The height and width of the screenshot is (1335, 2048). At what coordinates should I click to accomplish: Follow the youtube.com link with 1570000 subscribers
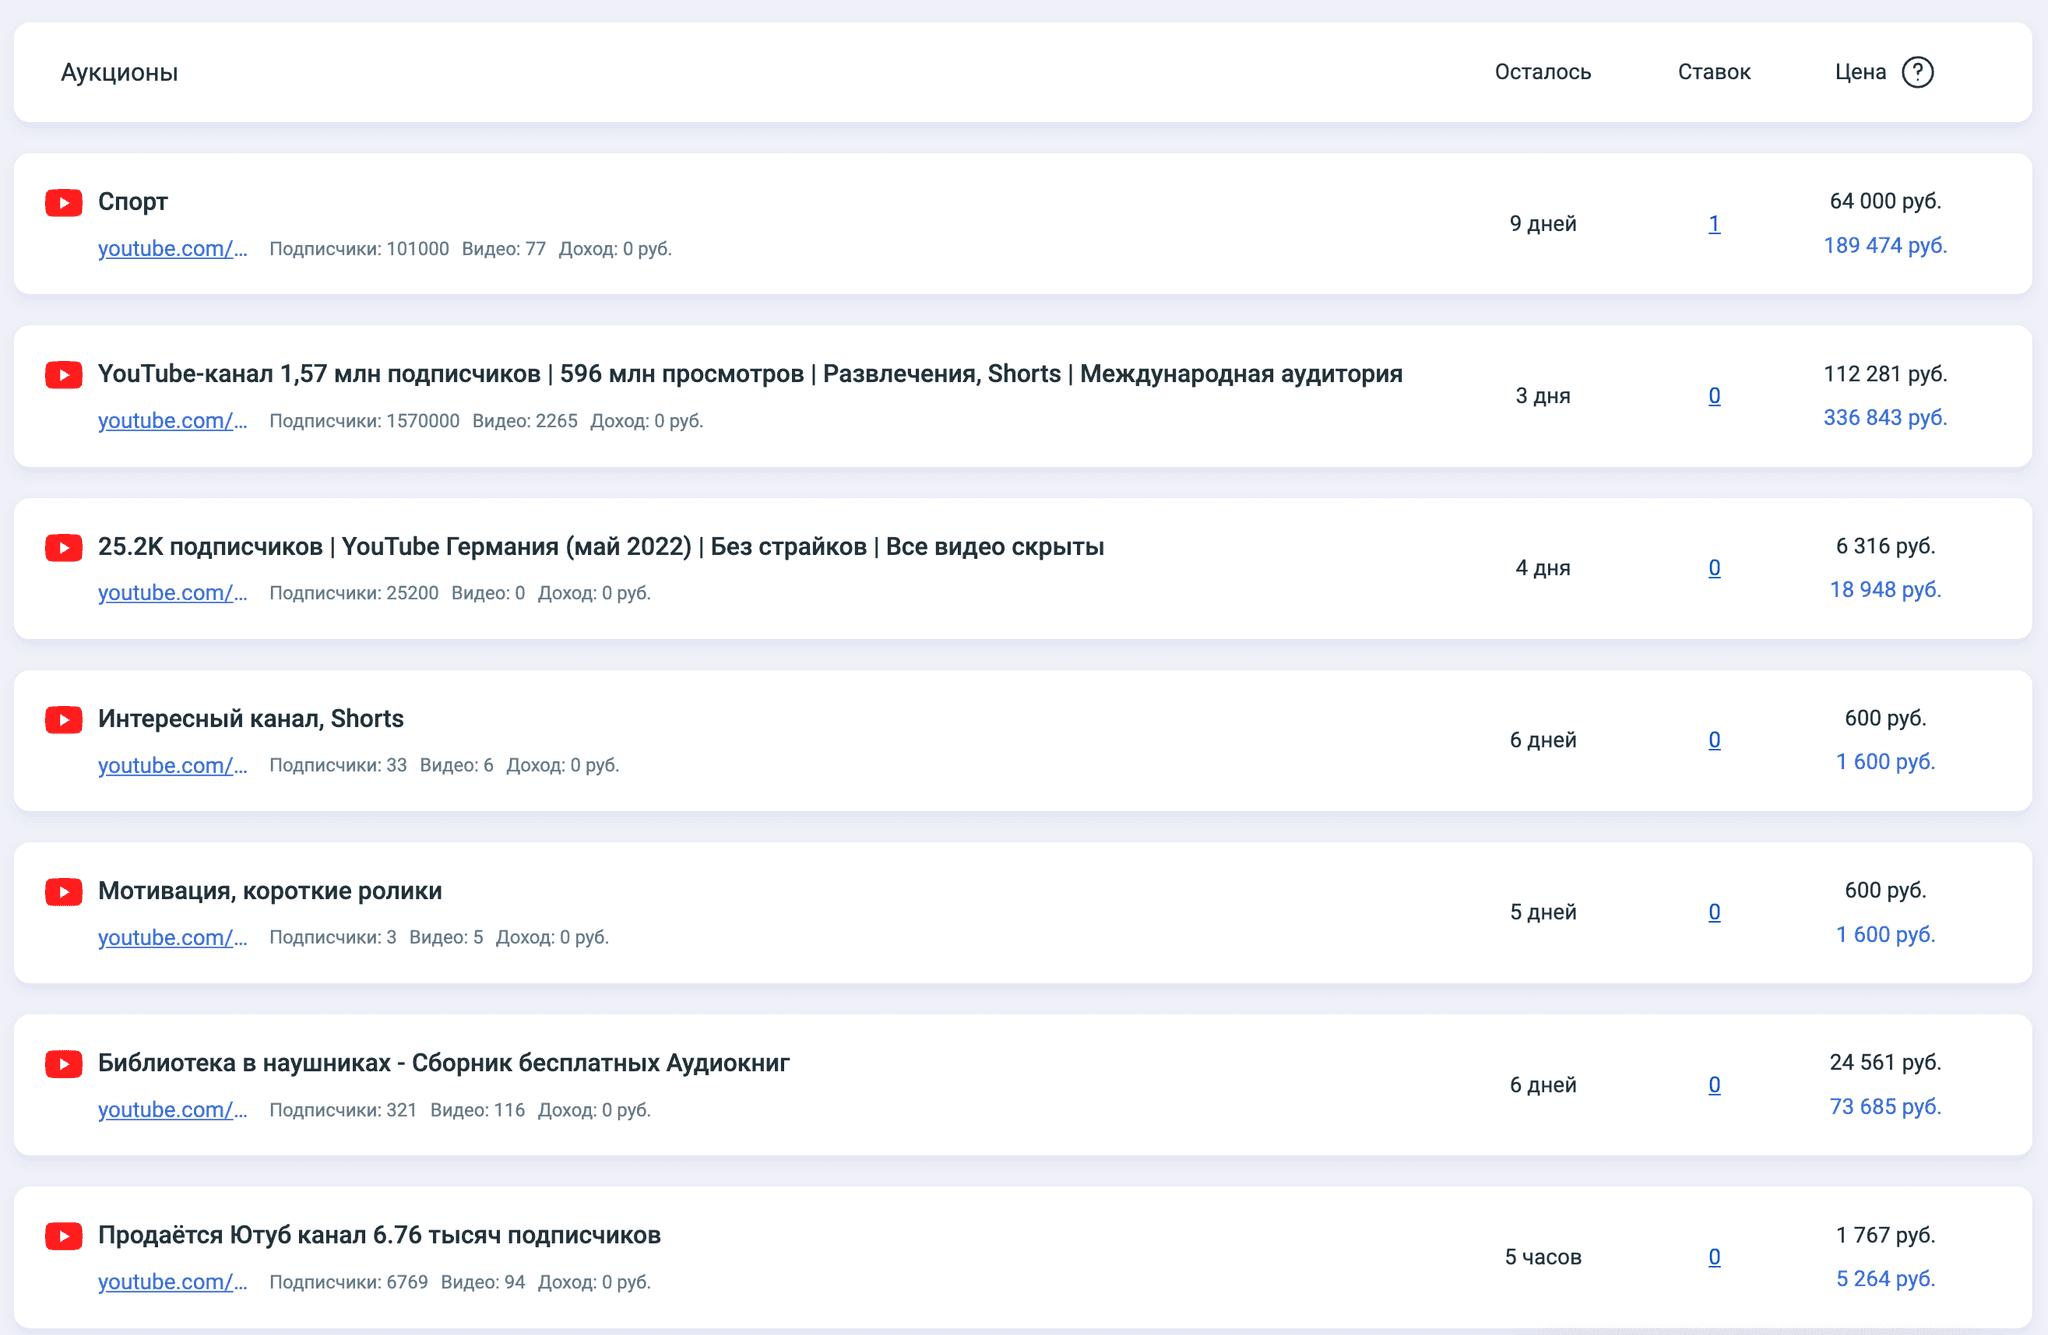coord(173,420)
